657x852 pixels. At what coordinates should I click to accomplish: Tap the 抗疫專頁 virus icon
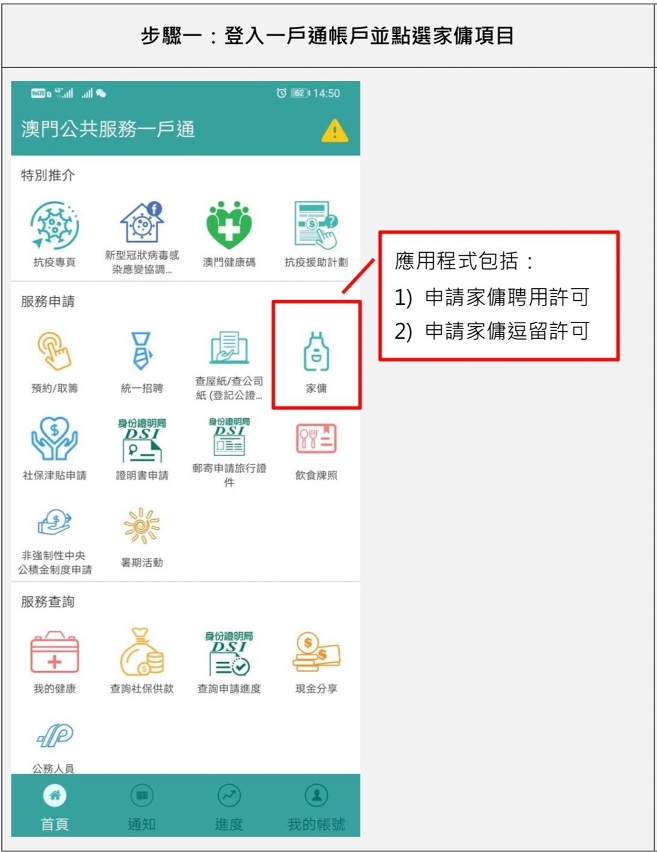click(54, 225)
